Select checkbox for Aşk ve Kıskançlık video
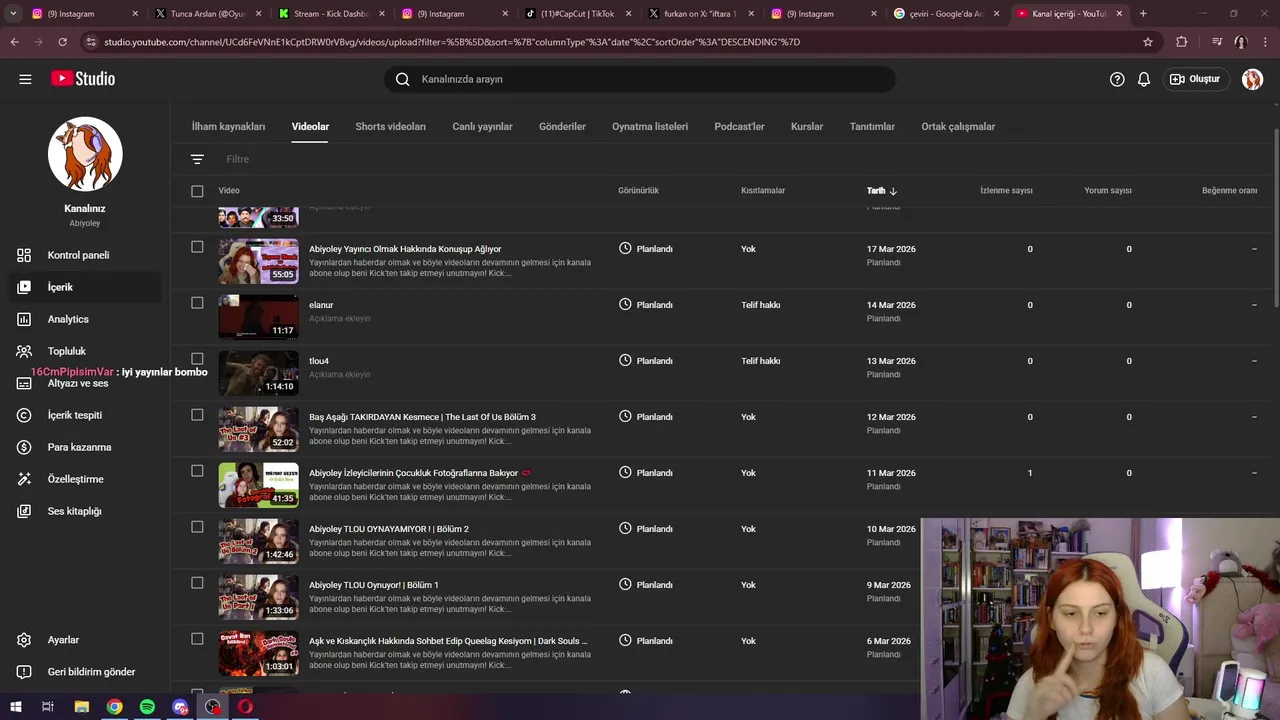1280x720 pixels. click(197, 639)
